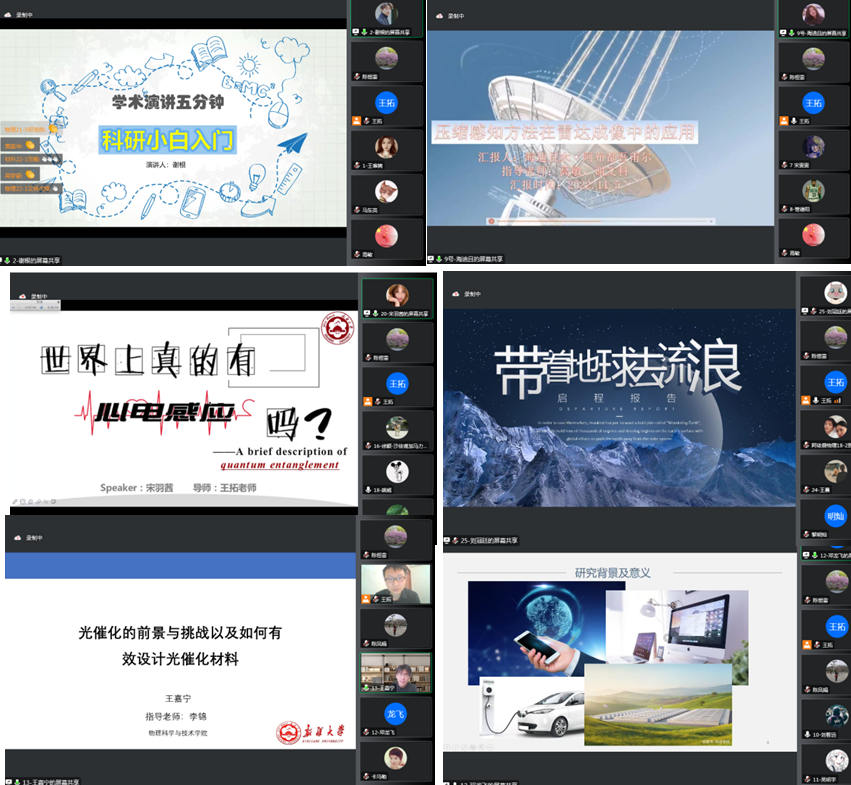Click the screen-share icon in the 12-邓龙飞 tile above 研究背景 participants

(x=806, y=555)
